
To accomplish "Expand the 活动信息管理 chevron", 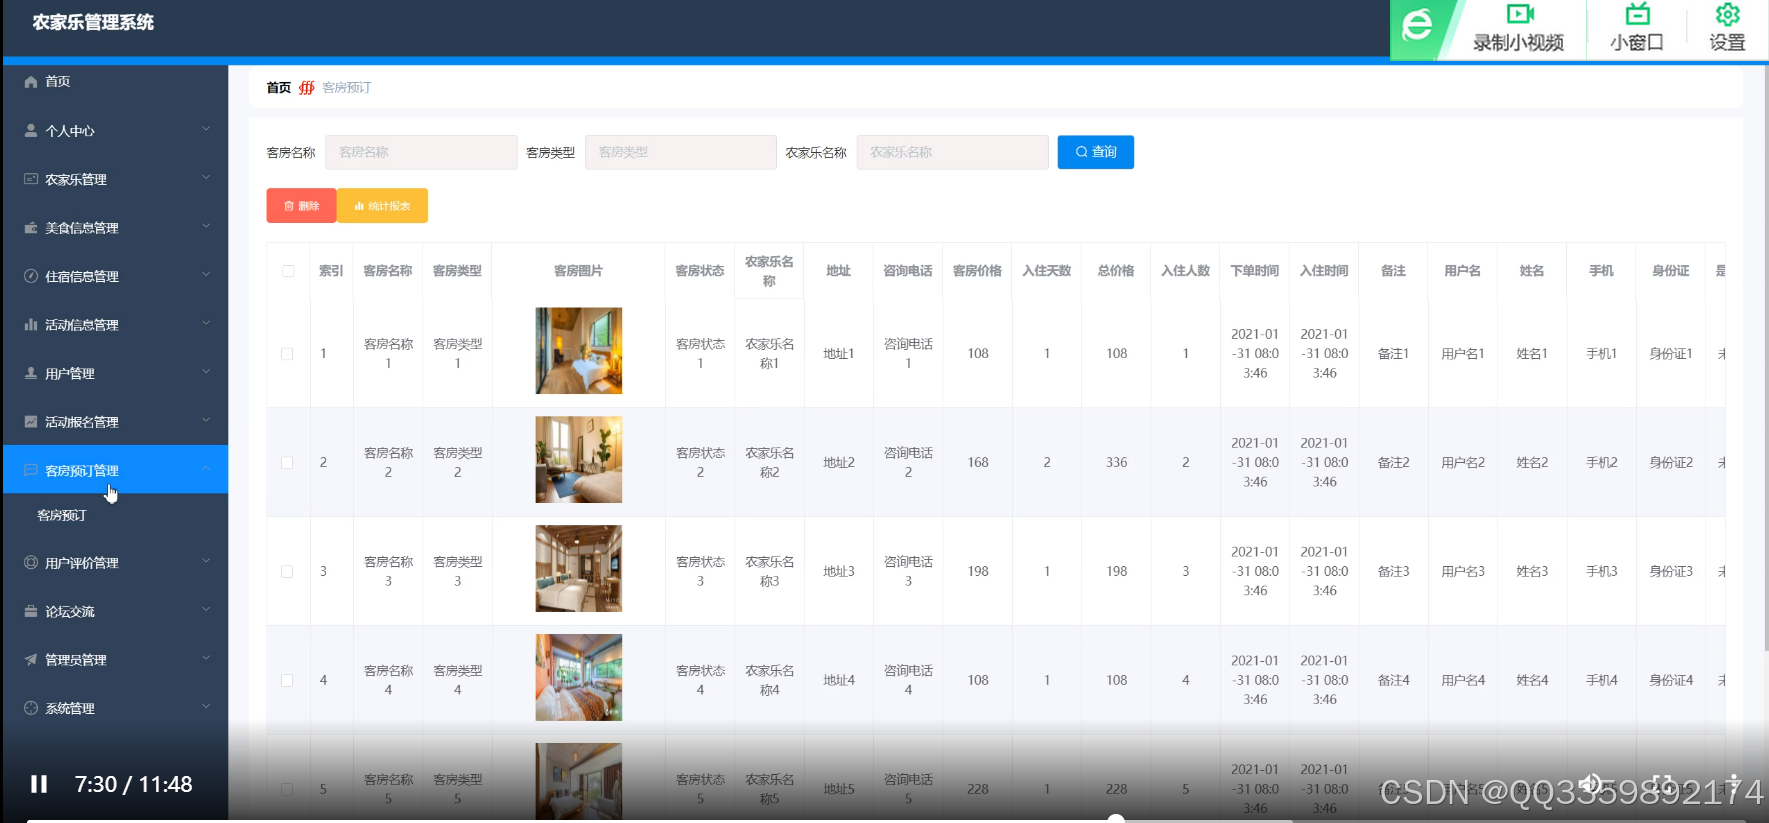I will click(x=206, y=323).
